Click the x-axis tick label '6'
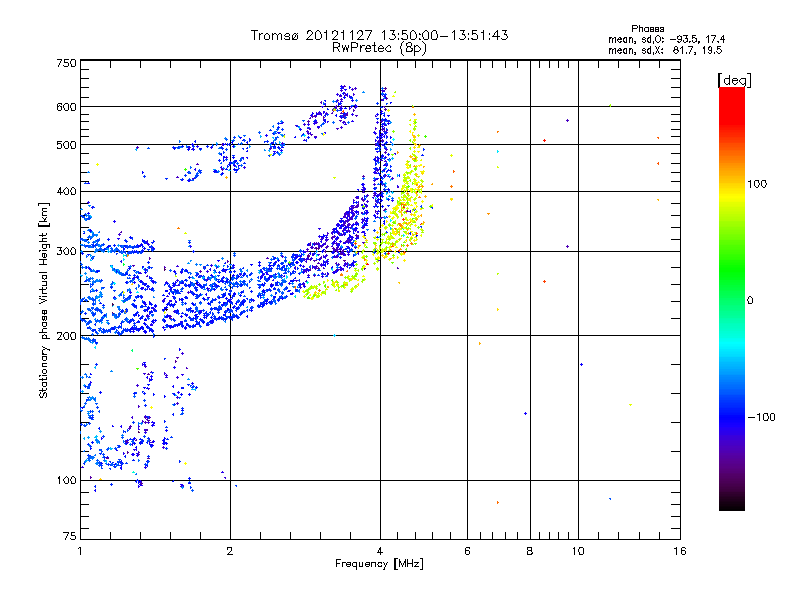800x600 pixels. click(467, 551)
